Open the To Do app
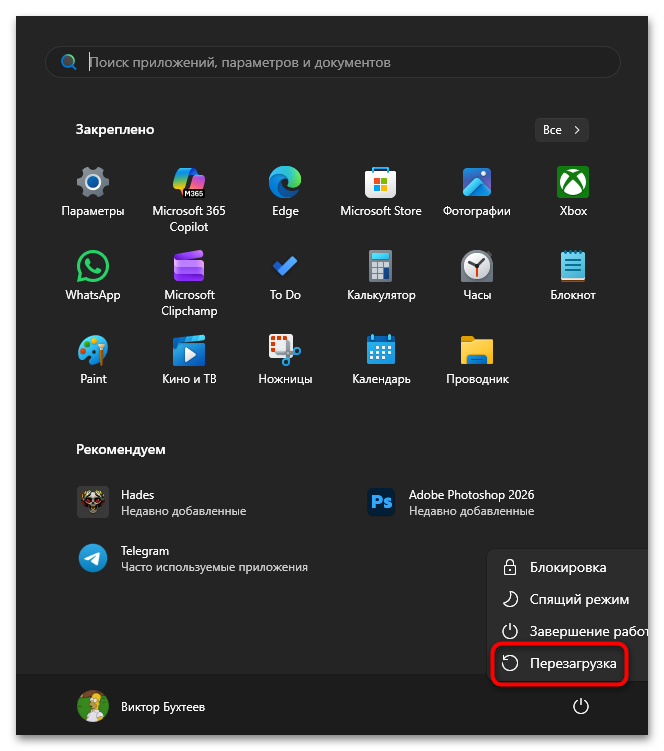The height and width of the screenshot is (751, 664). pos(285,275)
